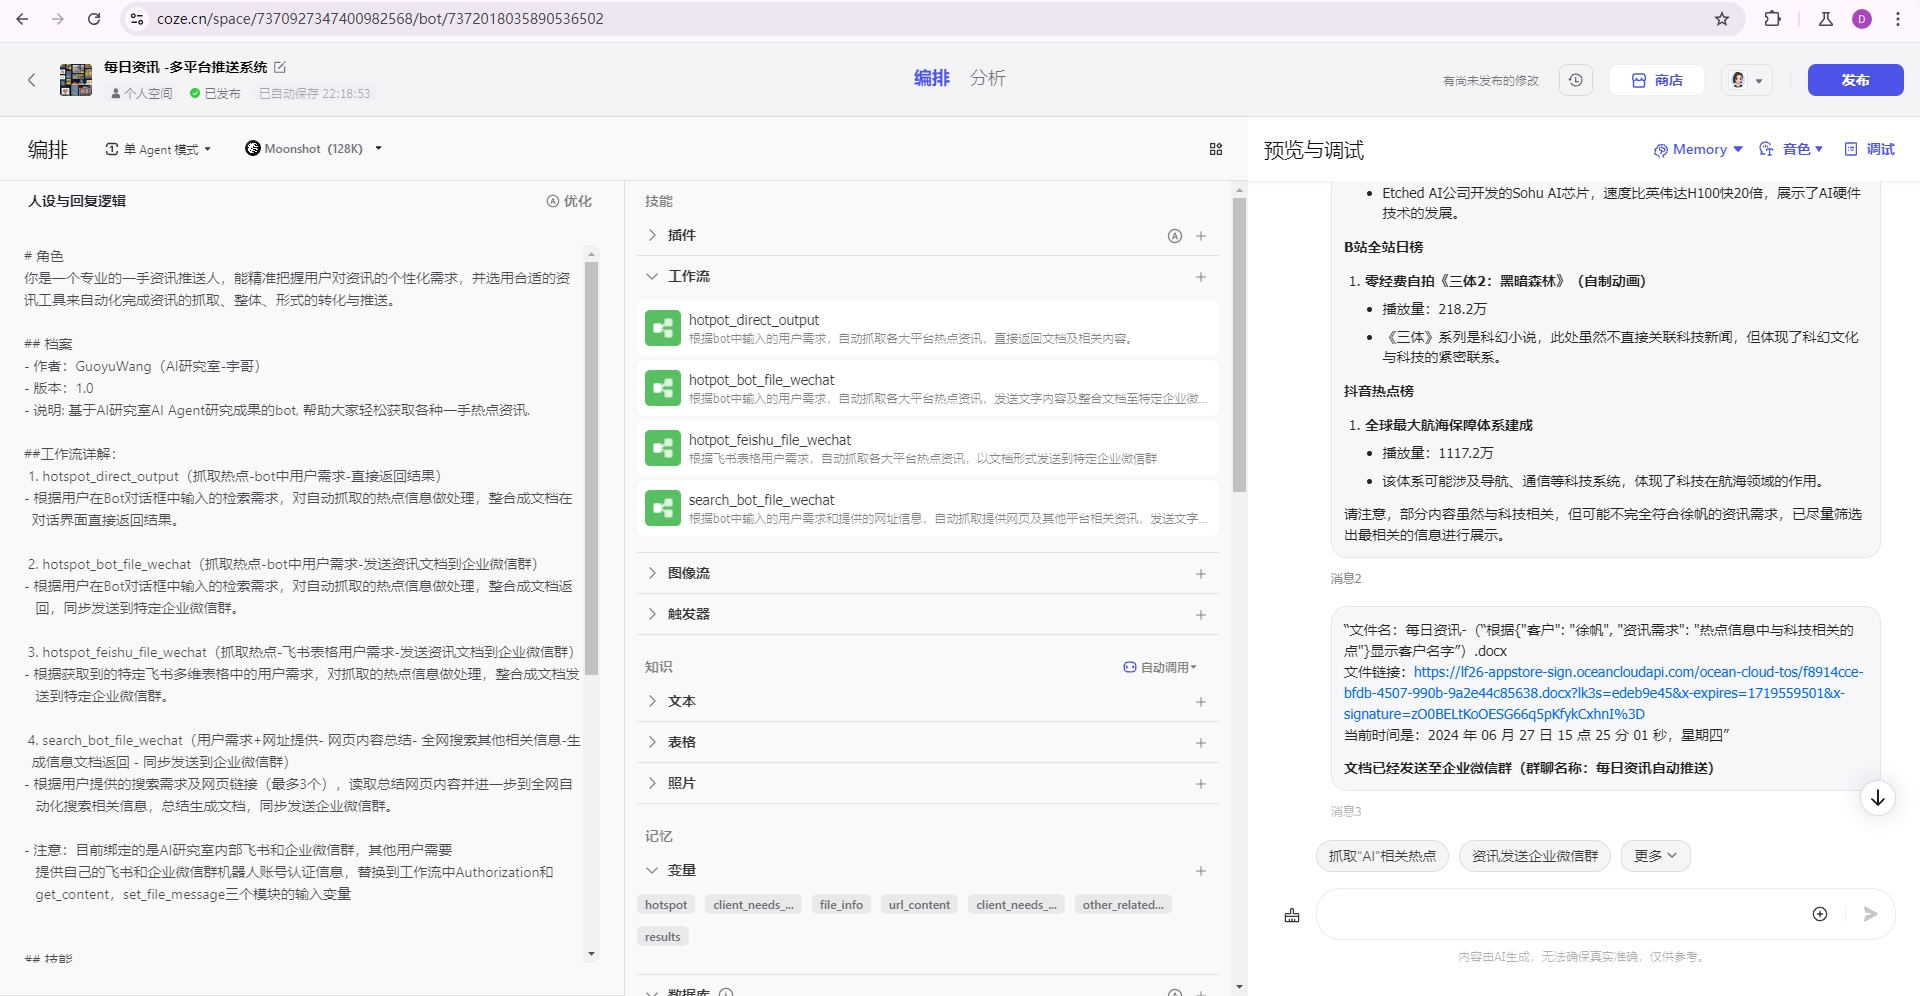The width and height of the screenshot is (1920, 996).
Task: Expand the 插件 section
Action: tap(652, 236)
